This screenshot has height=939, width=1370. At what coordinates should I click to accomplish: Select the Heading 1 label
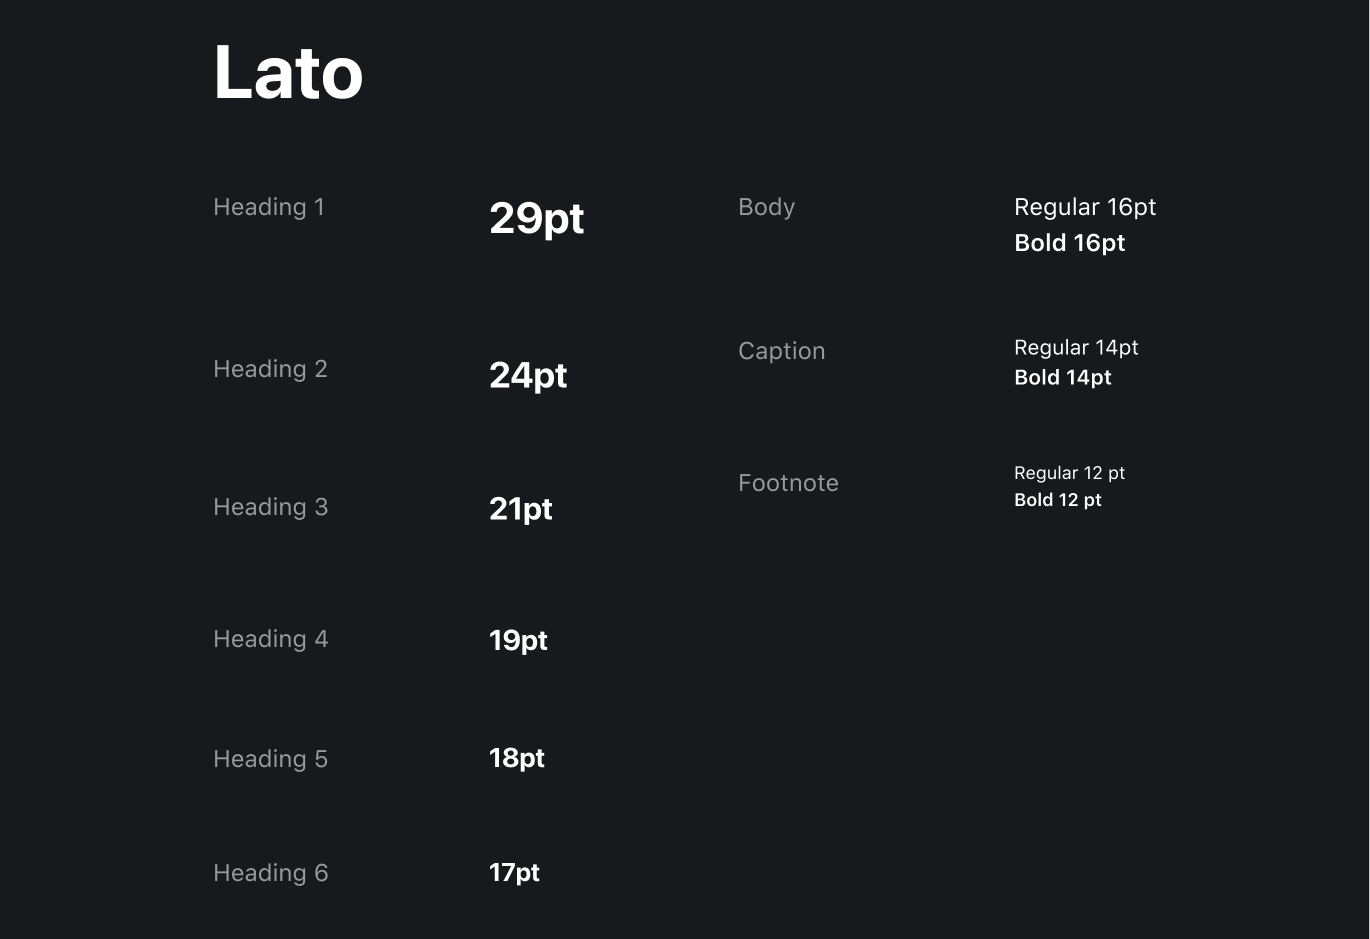tap(269, 207)
